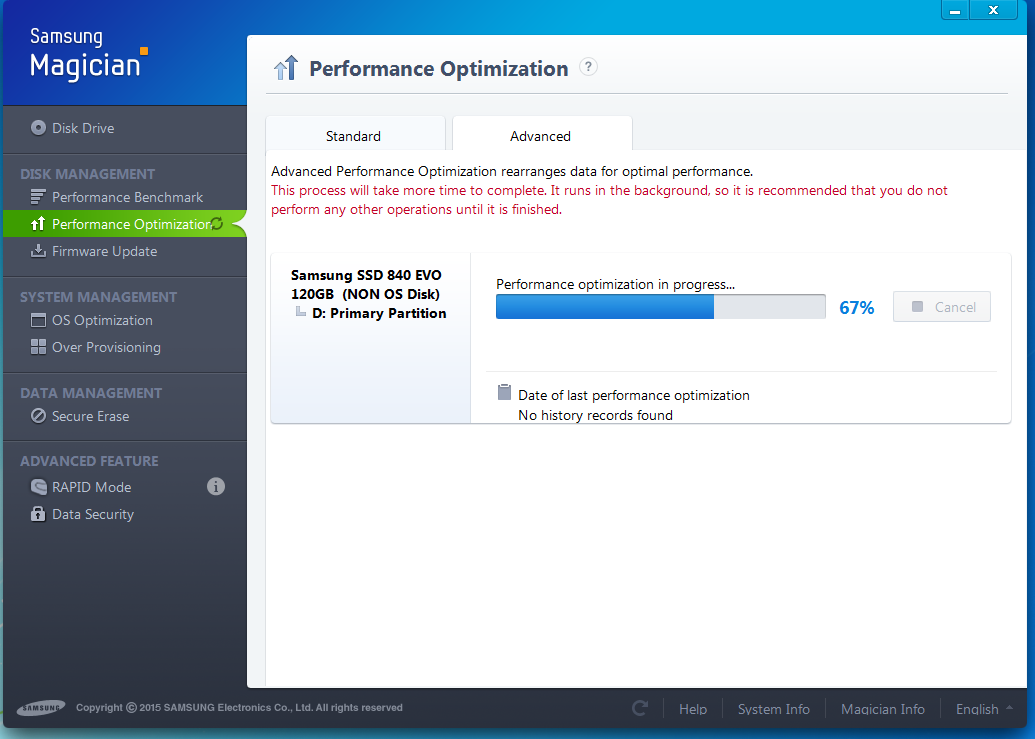The width and height of the screenshot is (1035, 739).
Task: Click the clipboard icon for last optimization date
Action: (504, 392)
